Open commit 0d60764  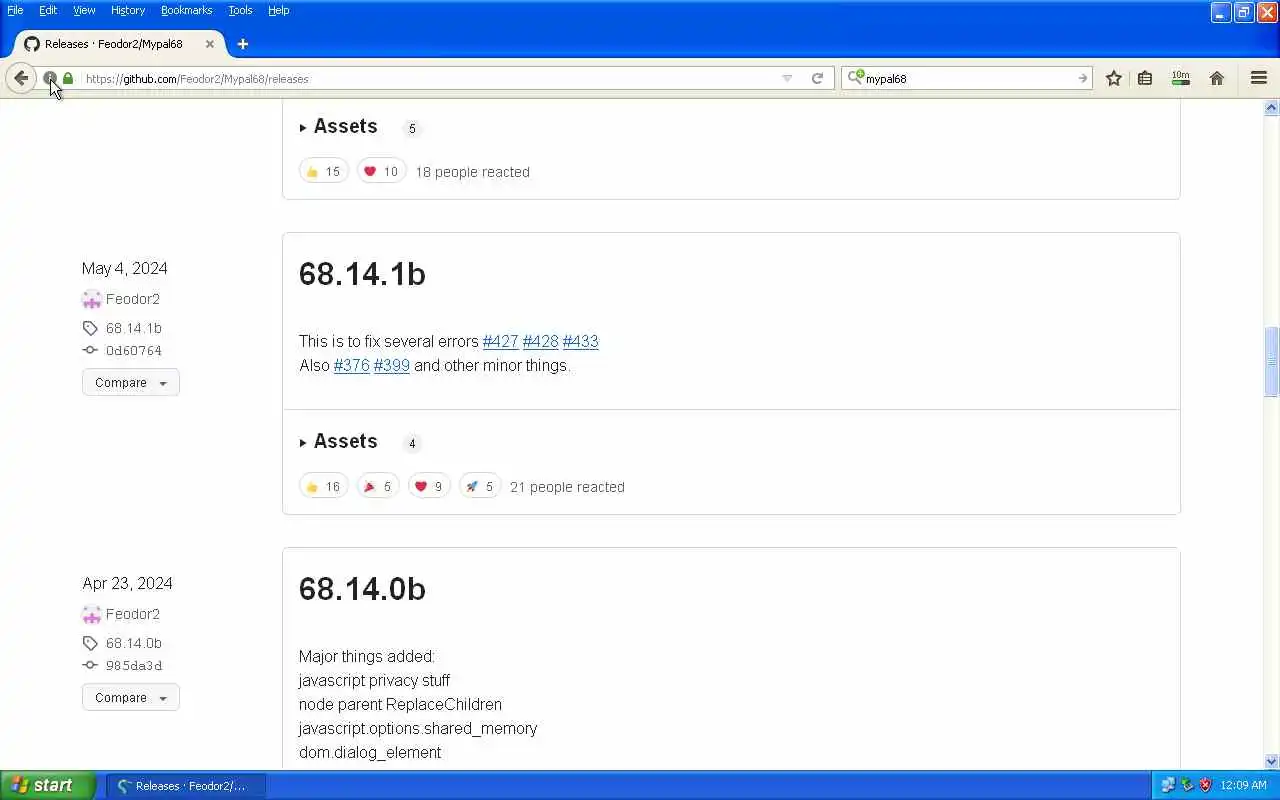click(x=133, y=351)
